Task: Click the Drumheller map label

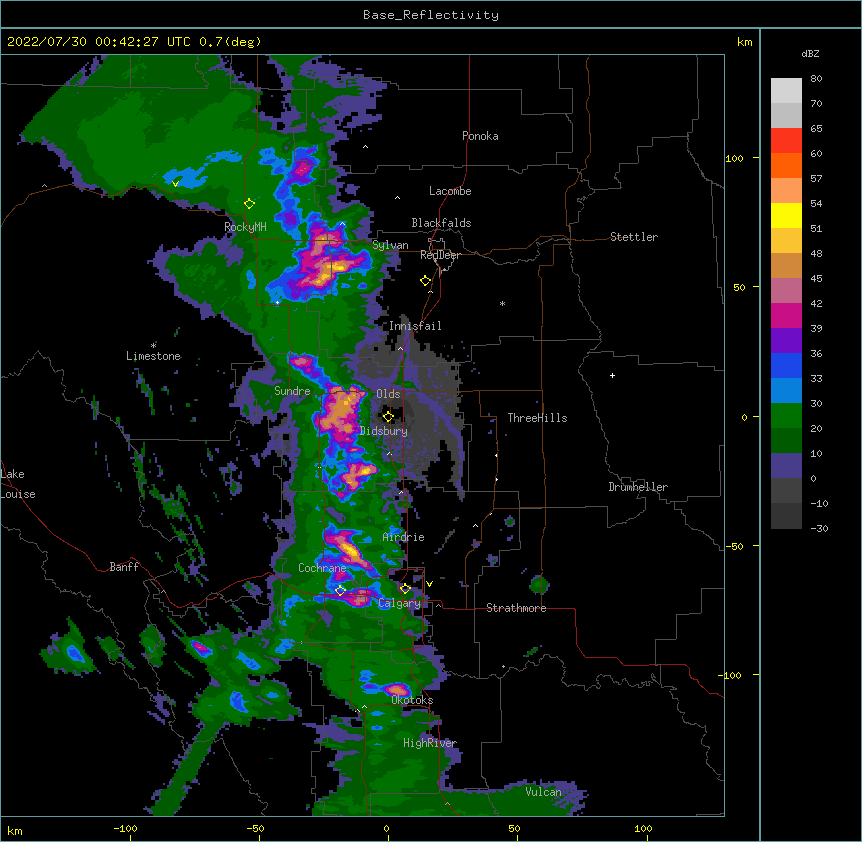Action: [x=638, y=487]
